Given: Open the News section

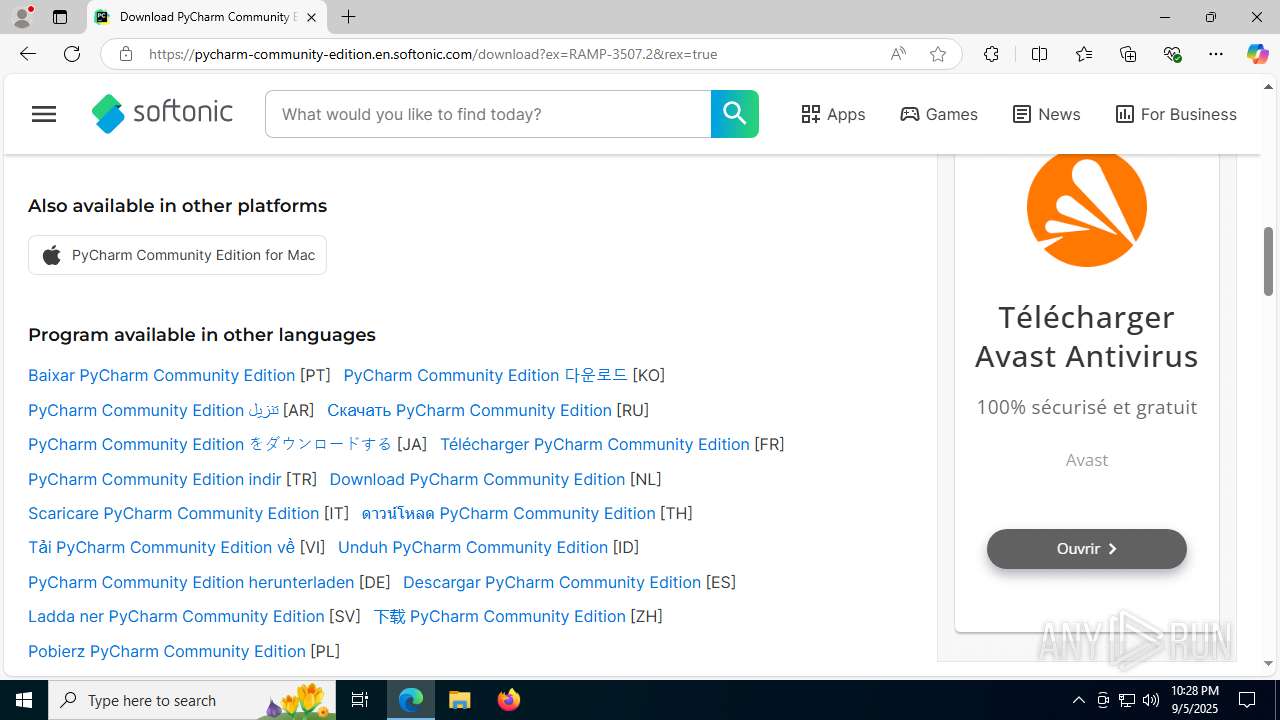Looking at the screenshot, I should click(1046, 114).
